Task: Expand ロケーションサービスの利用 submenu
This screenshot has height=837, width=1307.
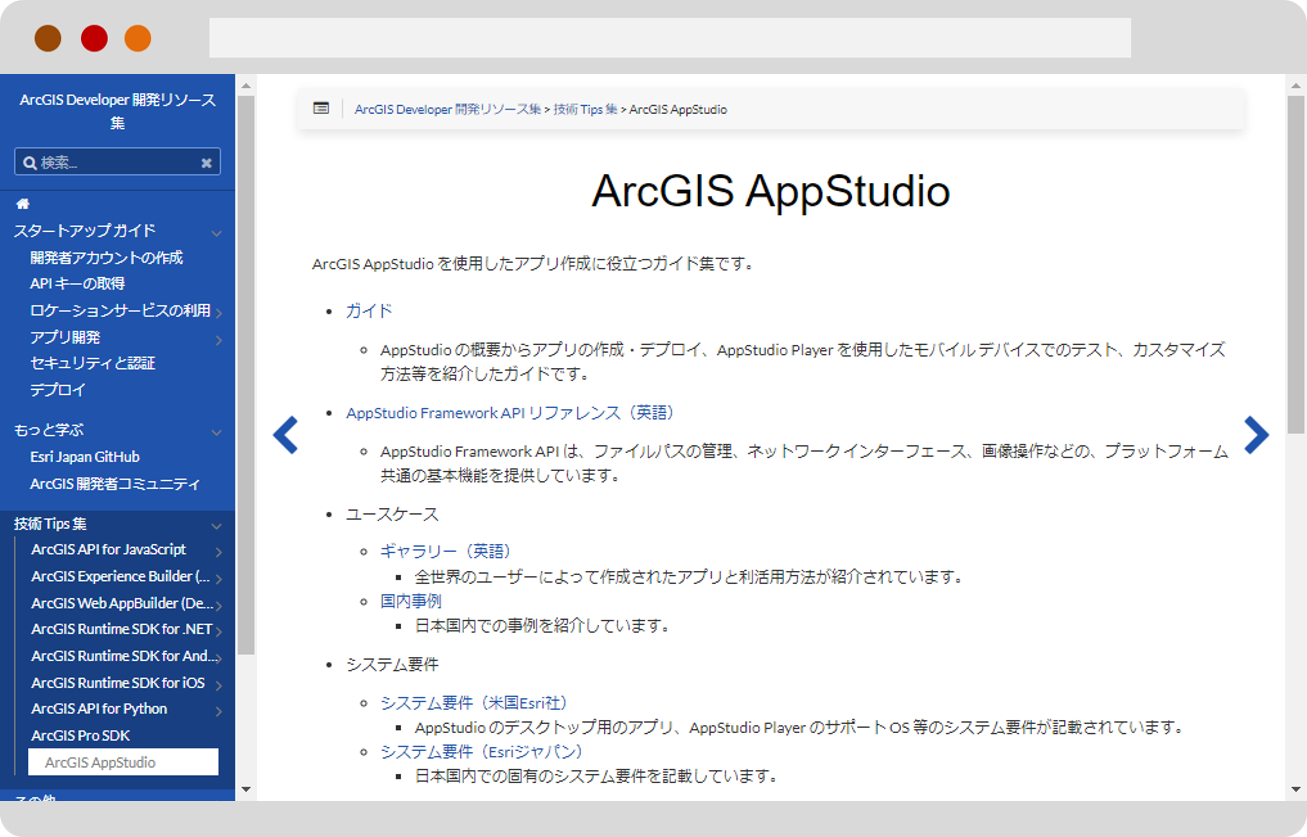Action: point(218,313)
